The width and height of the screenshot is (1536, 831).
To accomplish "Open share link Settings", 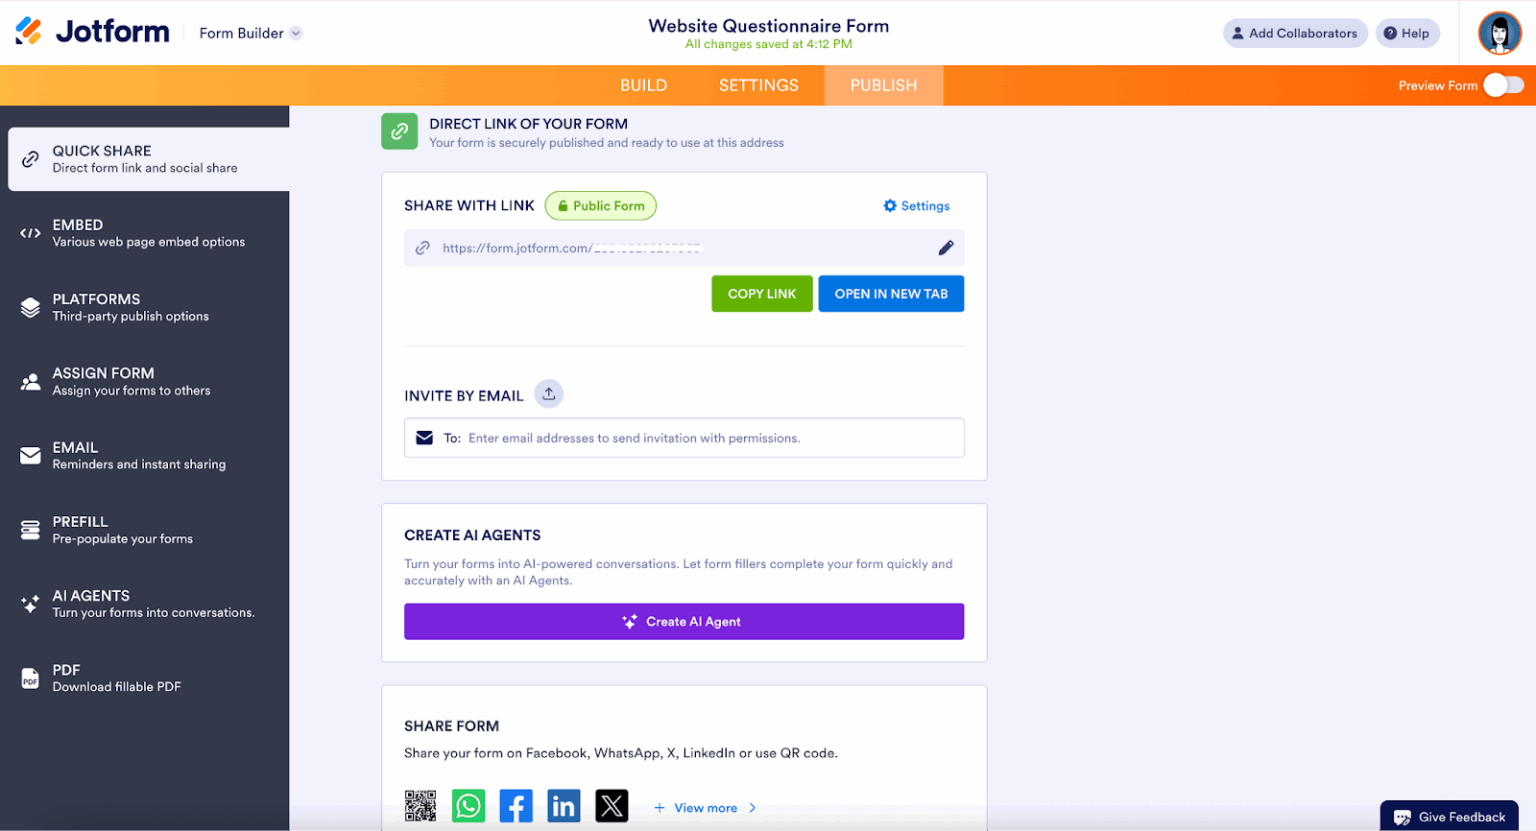I will (x=916, y=206).
